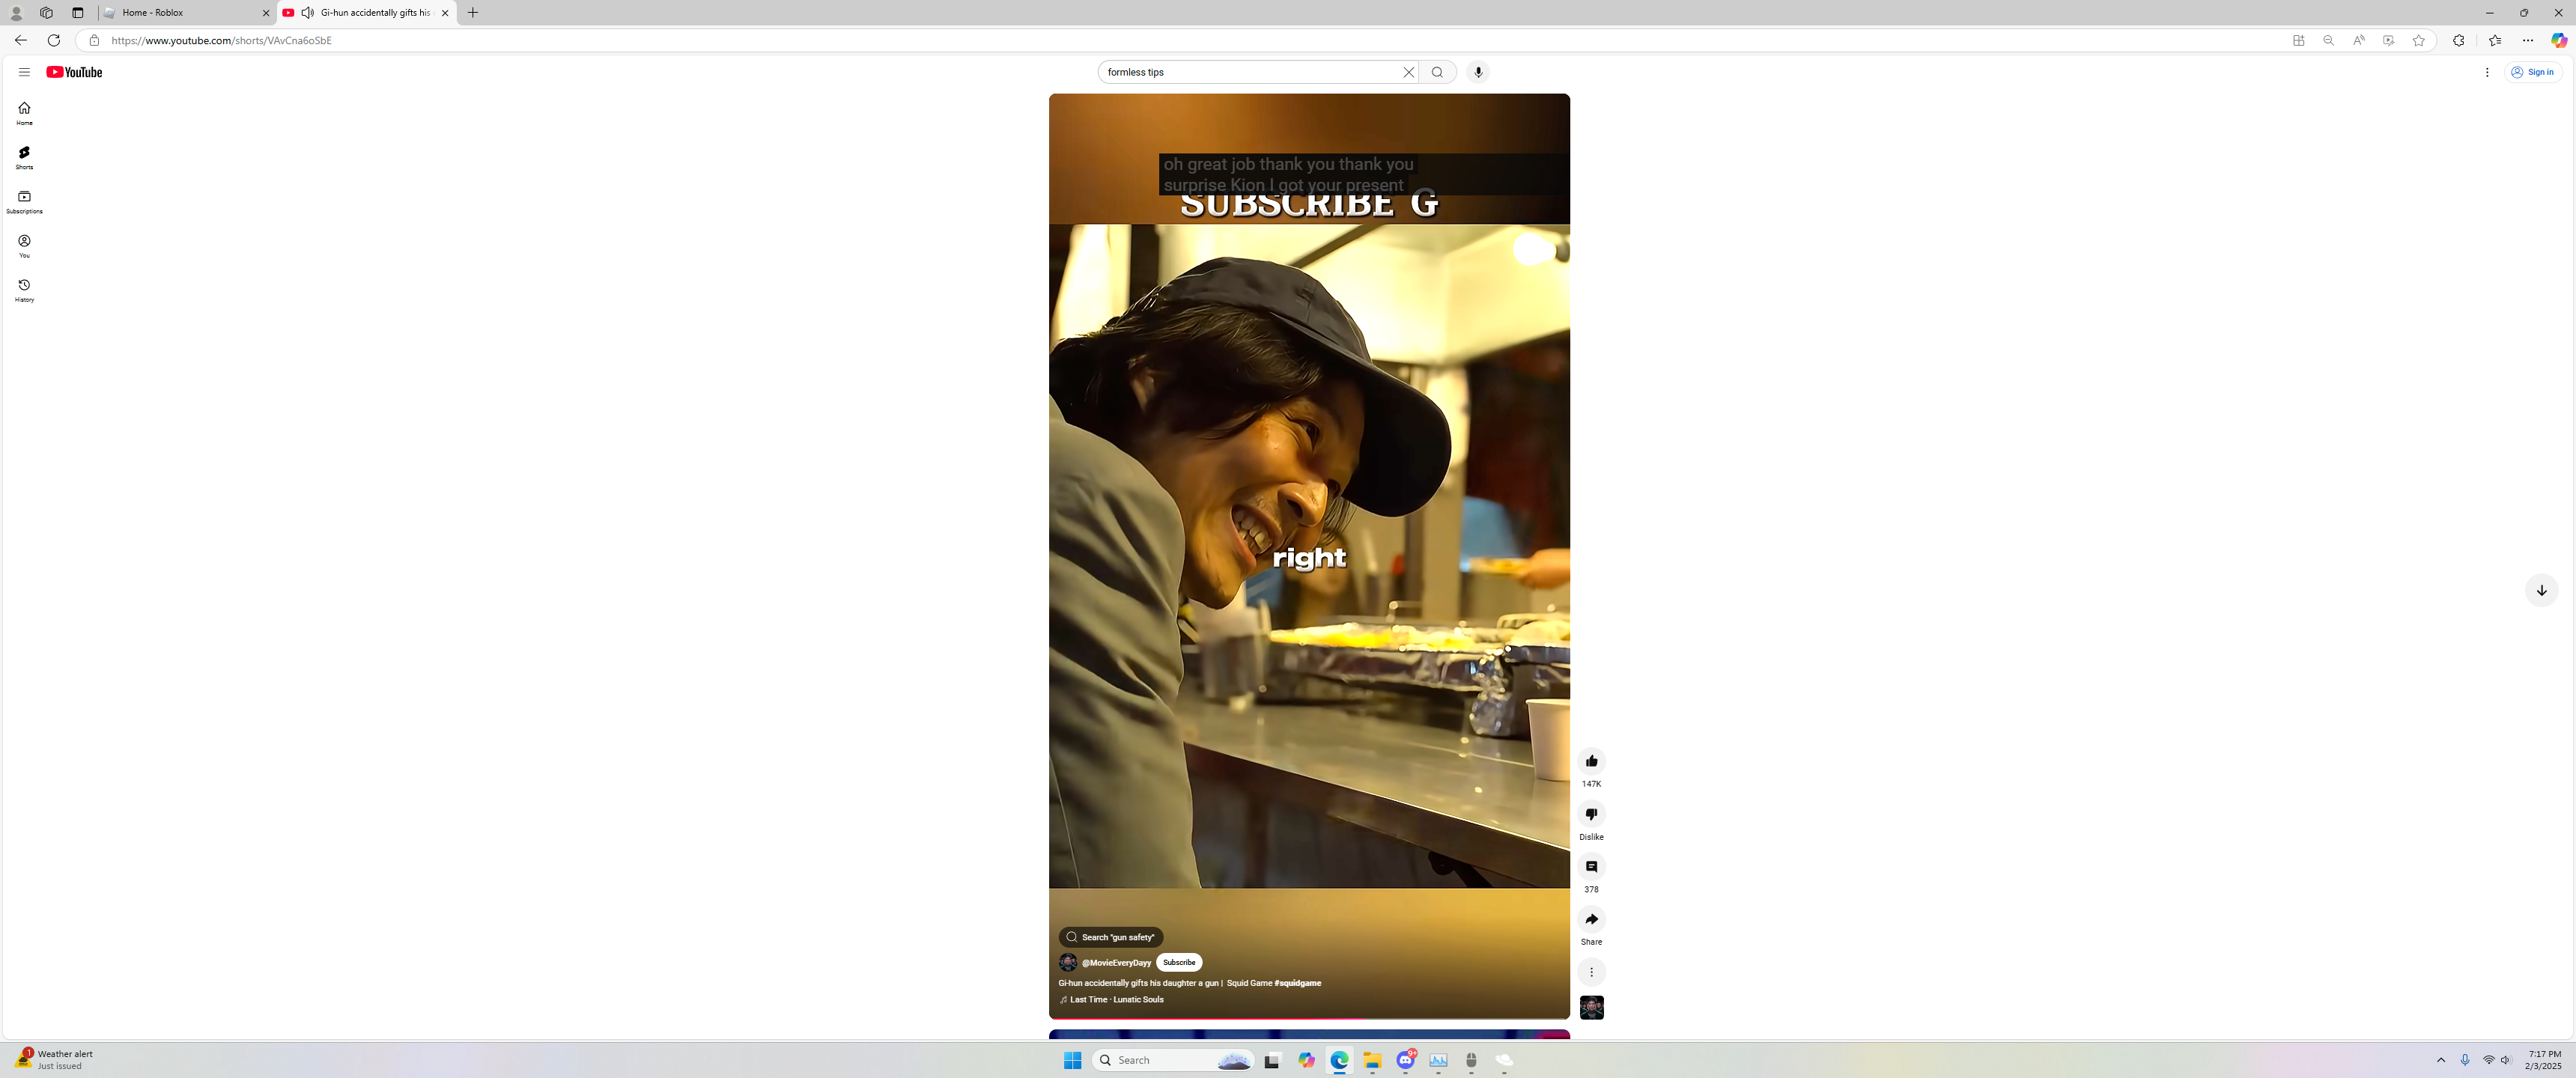Click the zoom out magnifier icon
Screen dimensions: 2576x1078
(x=2328, y=41)
